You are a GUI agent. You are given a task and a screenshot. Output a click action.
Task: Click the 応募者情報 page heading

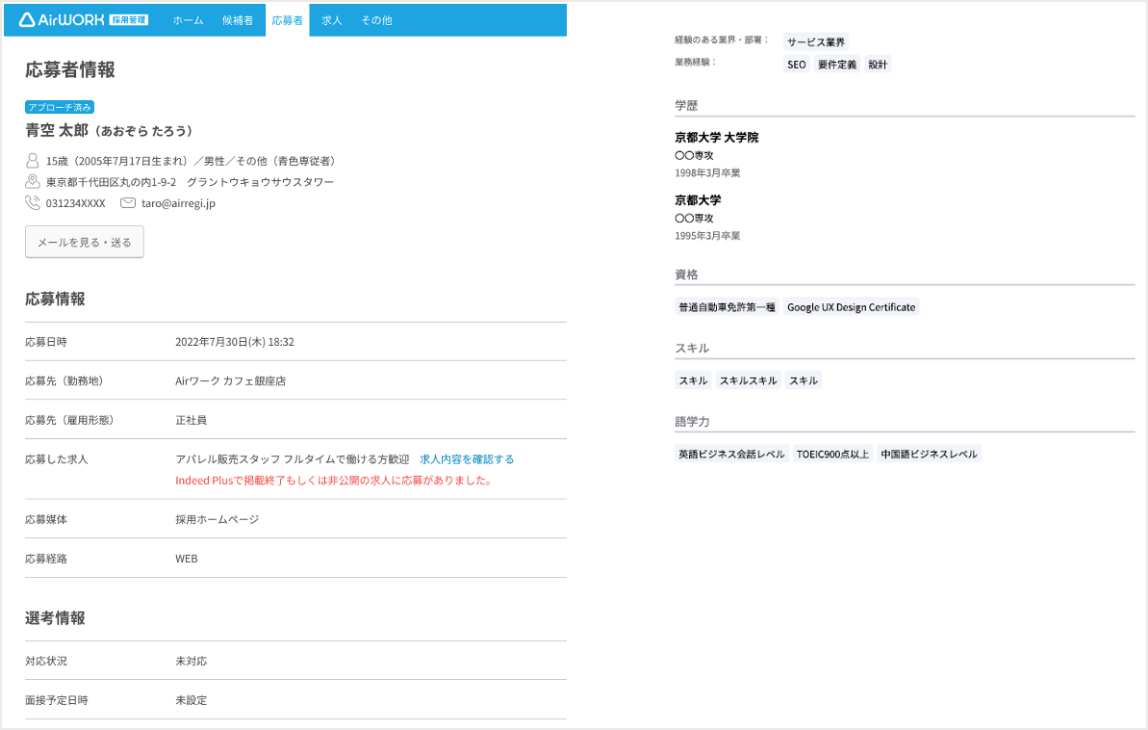point(70,70)
